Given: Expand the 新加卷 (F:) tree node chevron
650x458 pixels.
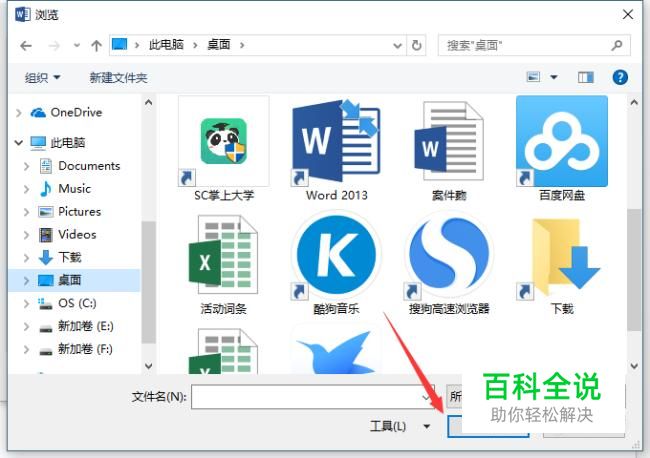Looking at the screenshot, I should click(27, 349).
